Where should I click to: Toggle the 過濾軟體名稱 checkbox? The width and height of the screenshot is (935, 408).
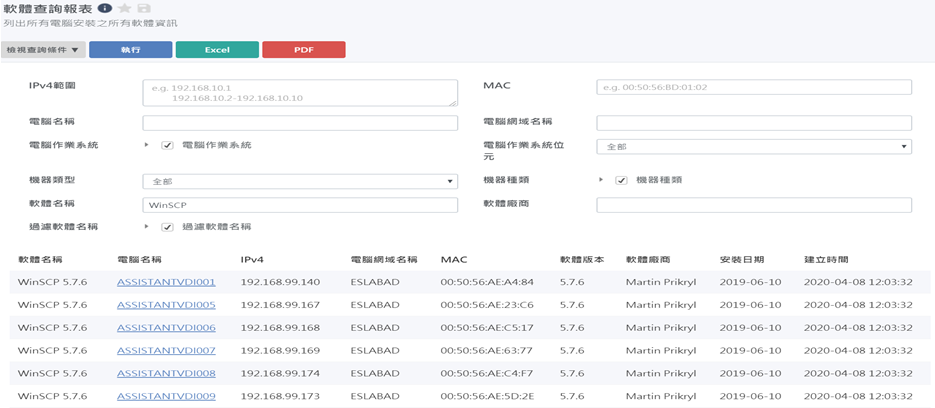(168, 227)
